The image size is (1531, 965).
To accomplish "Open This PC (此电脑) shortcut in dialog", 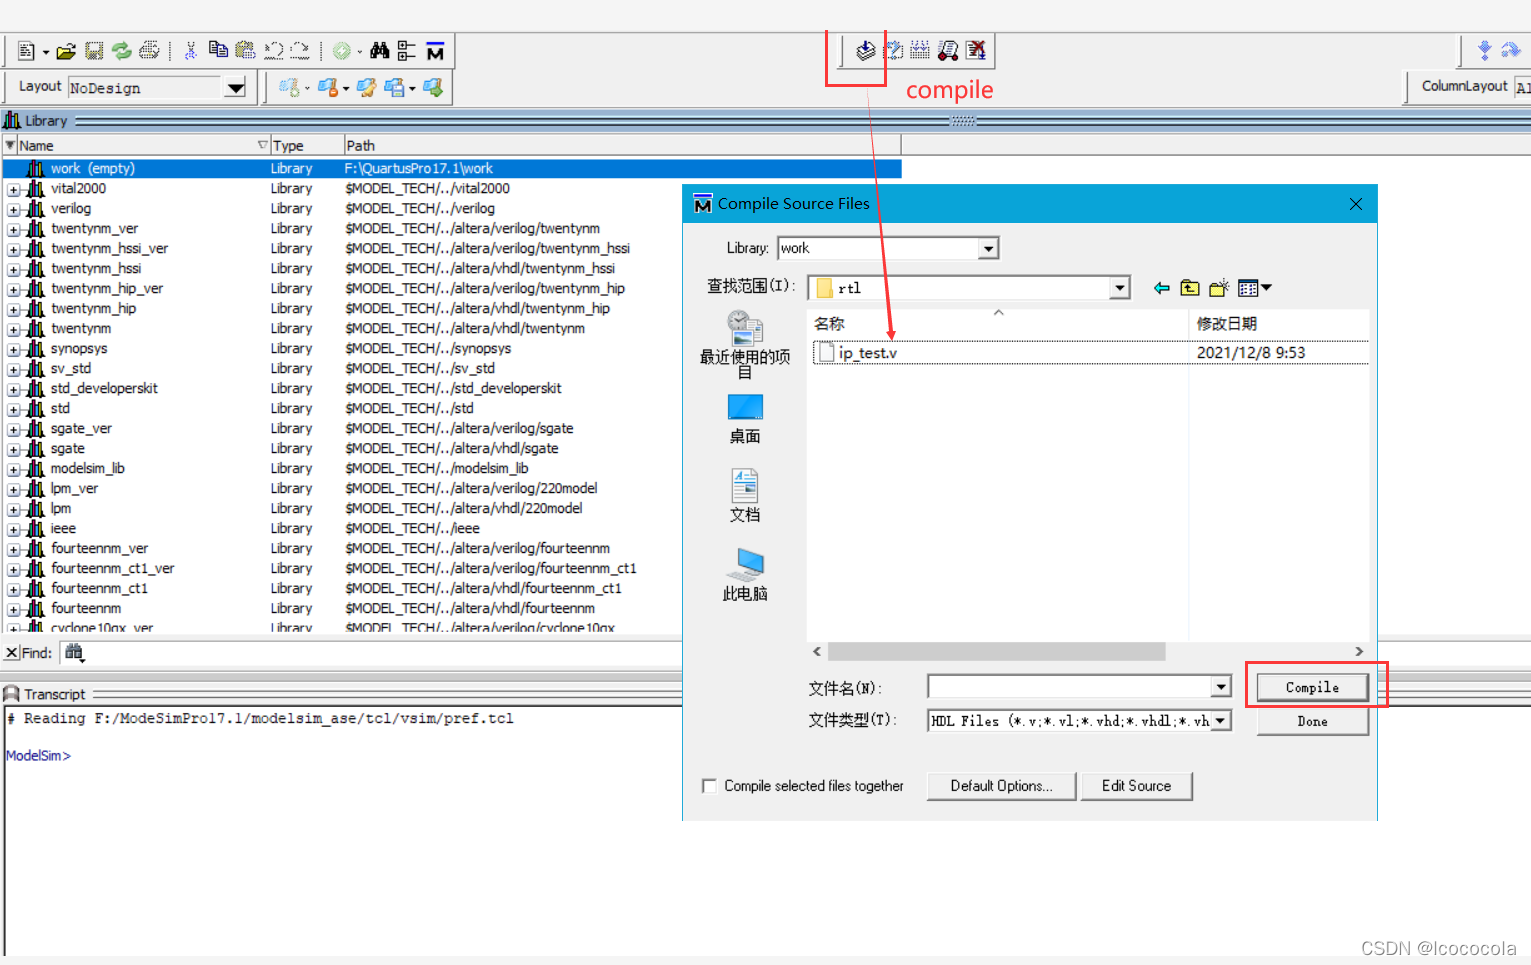I will [745, 575].
